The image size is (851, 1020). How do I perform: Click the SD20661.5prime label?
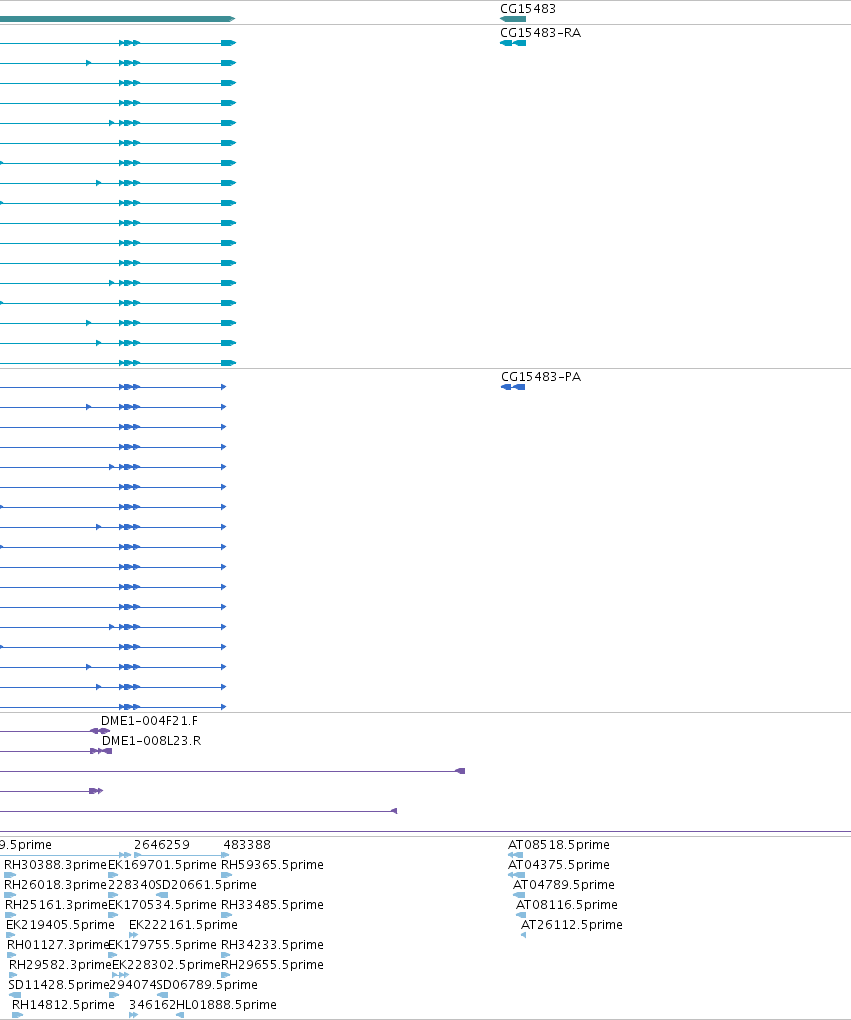tap(206, 885)
